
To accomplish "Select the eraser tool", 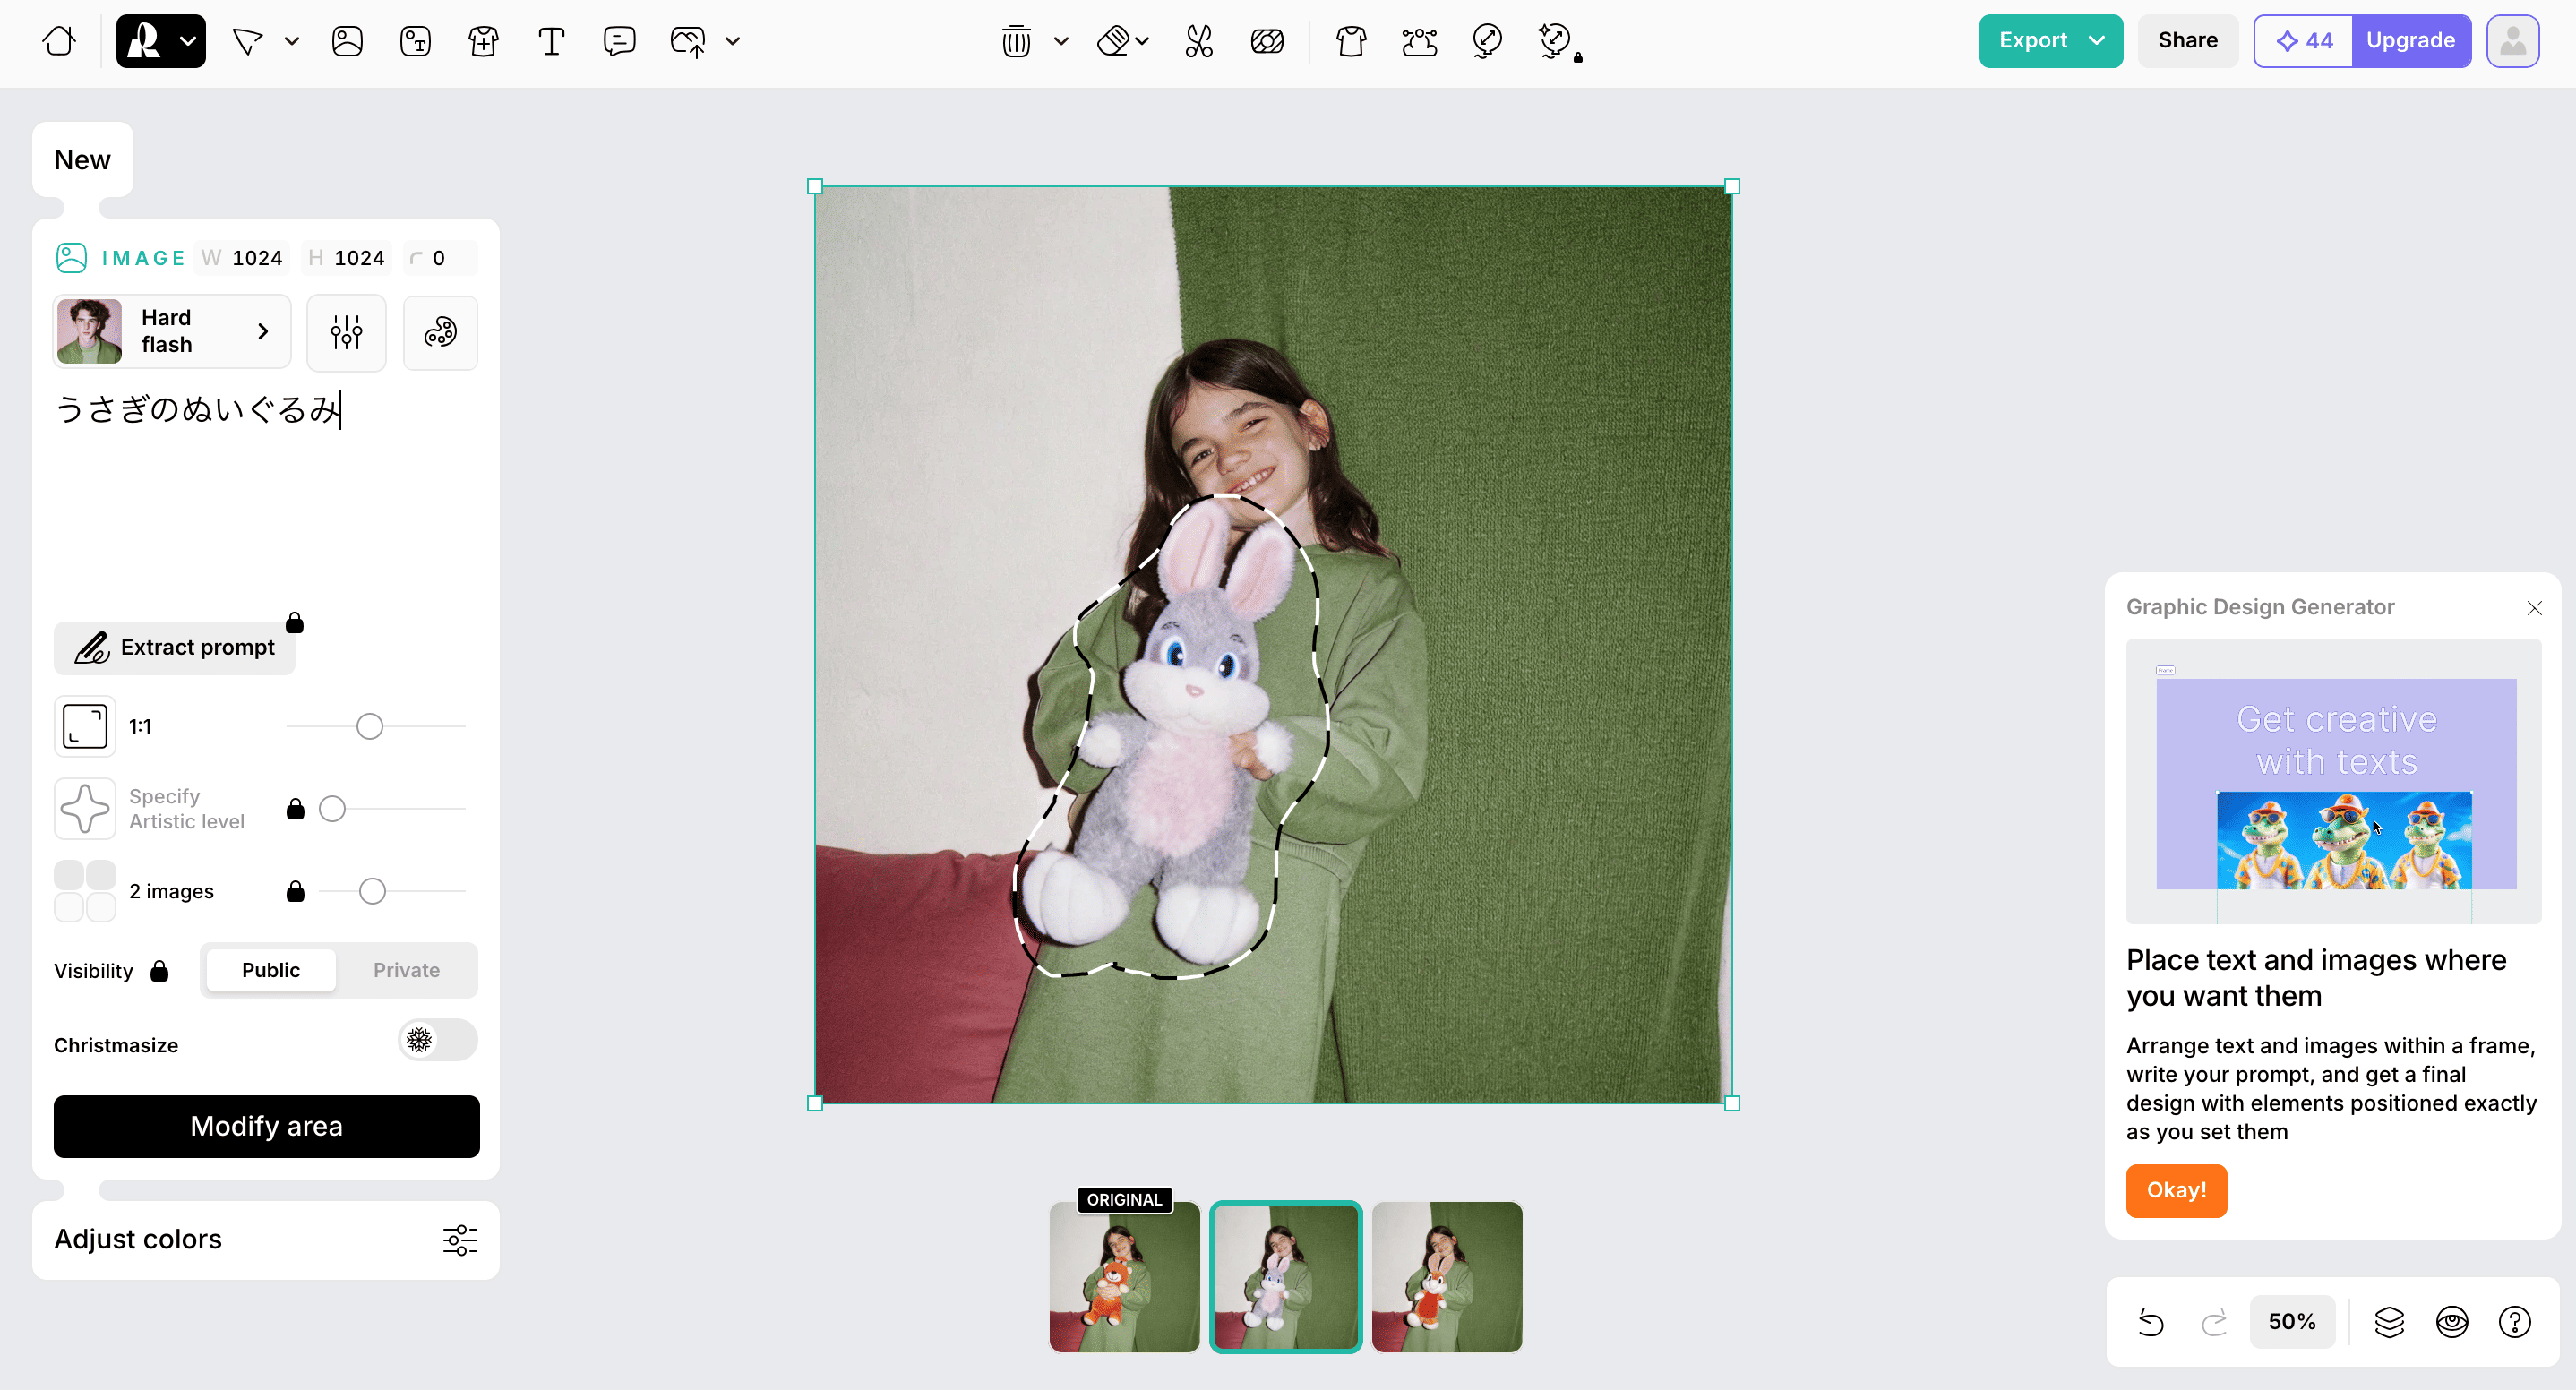I will [1113, 41].
